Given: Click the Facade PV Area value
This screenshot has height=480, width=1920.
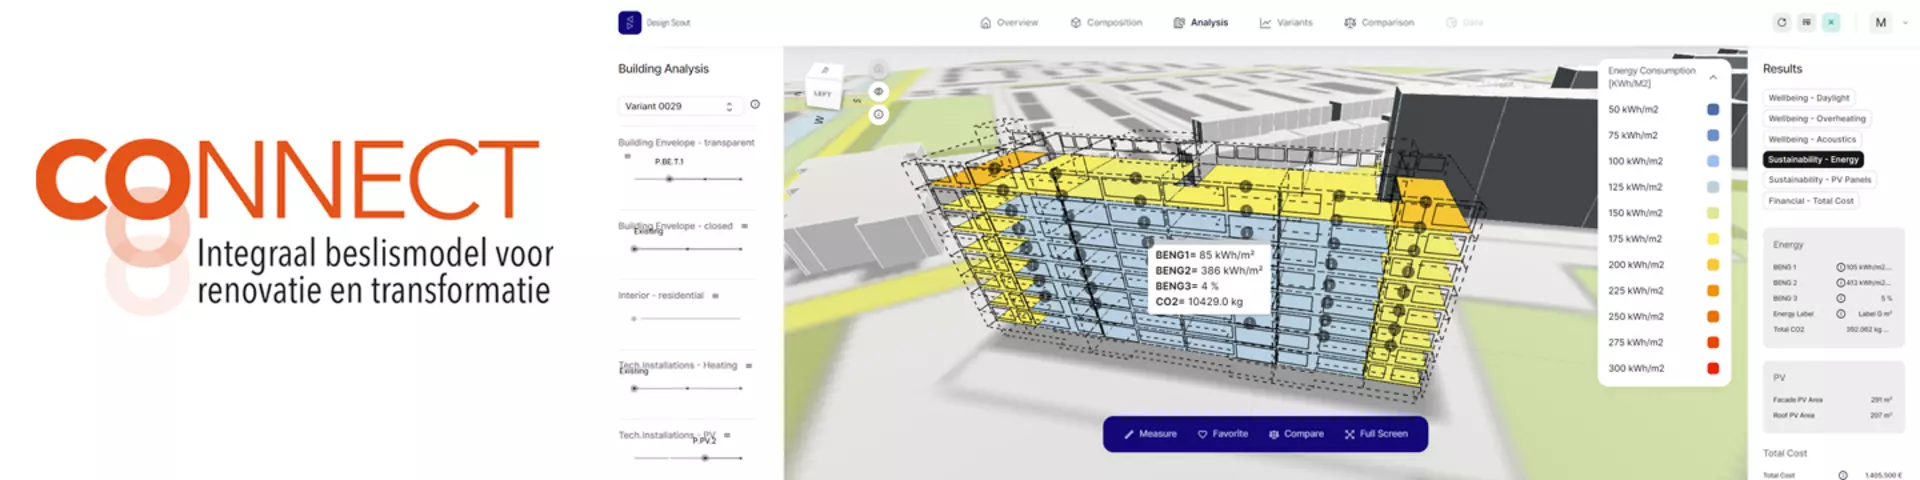Looking at the screenshot, I should coord(1881,400).
